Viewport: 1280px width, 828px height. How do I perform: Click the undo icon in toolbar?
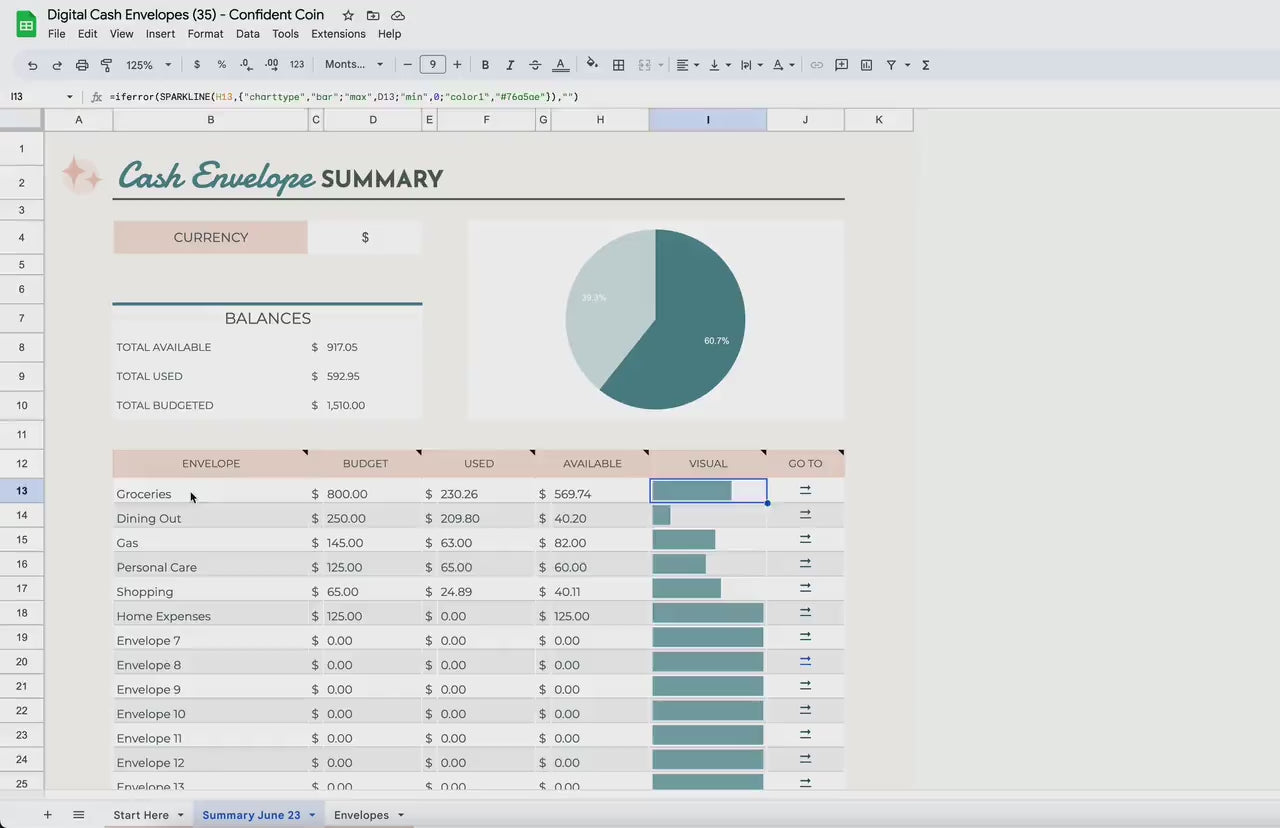point(33,65)
